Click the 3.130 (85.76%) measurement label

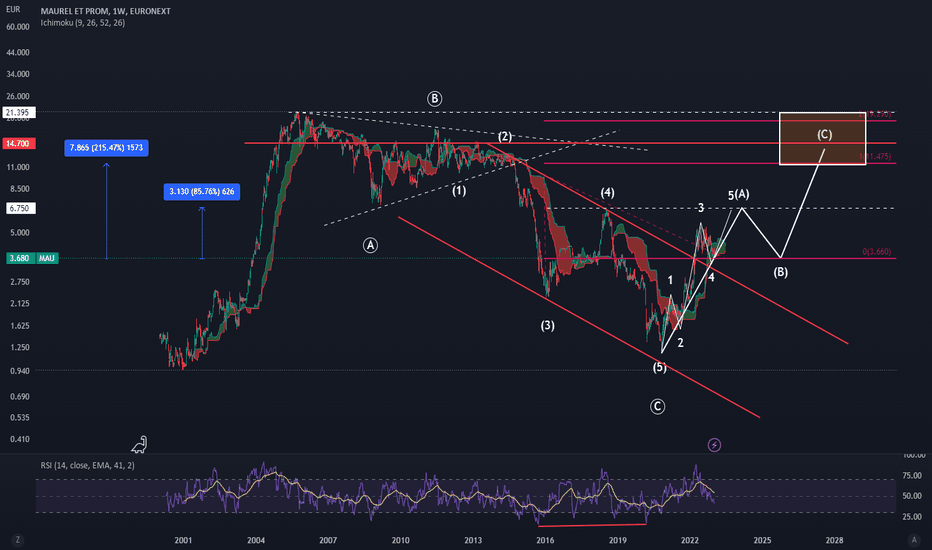(x=201, y=191)
